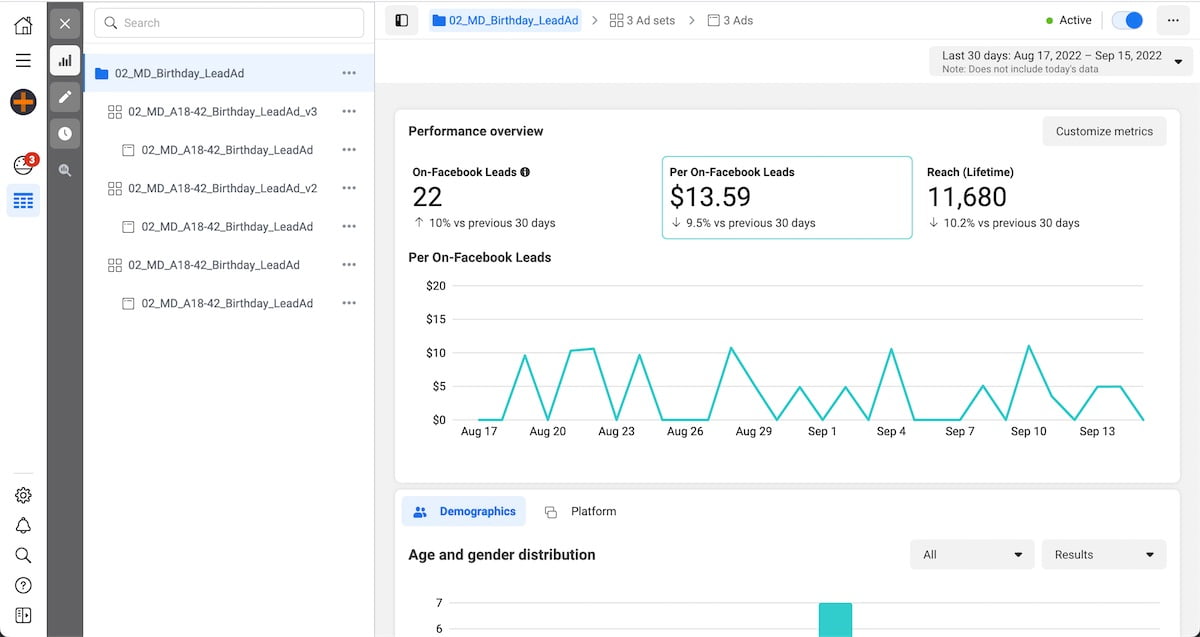This screenshot has height=637, width=1200.
Task: Select the edit pencil icon
Action: click(65, 97)
